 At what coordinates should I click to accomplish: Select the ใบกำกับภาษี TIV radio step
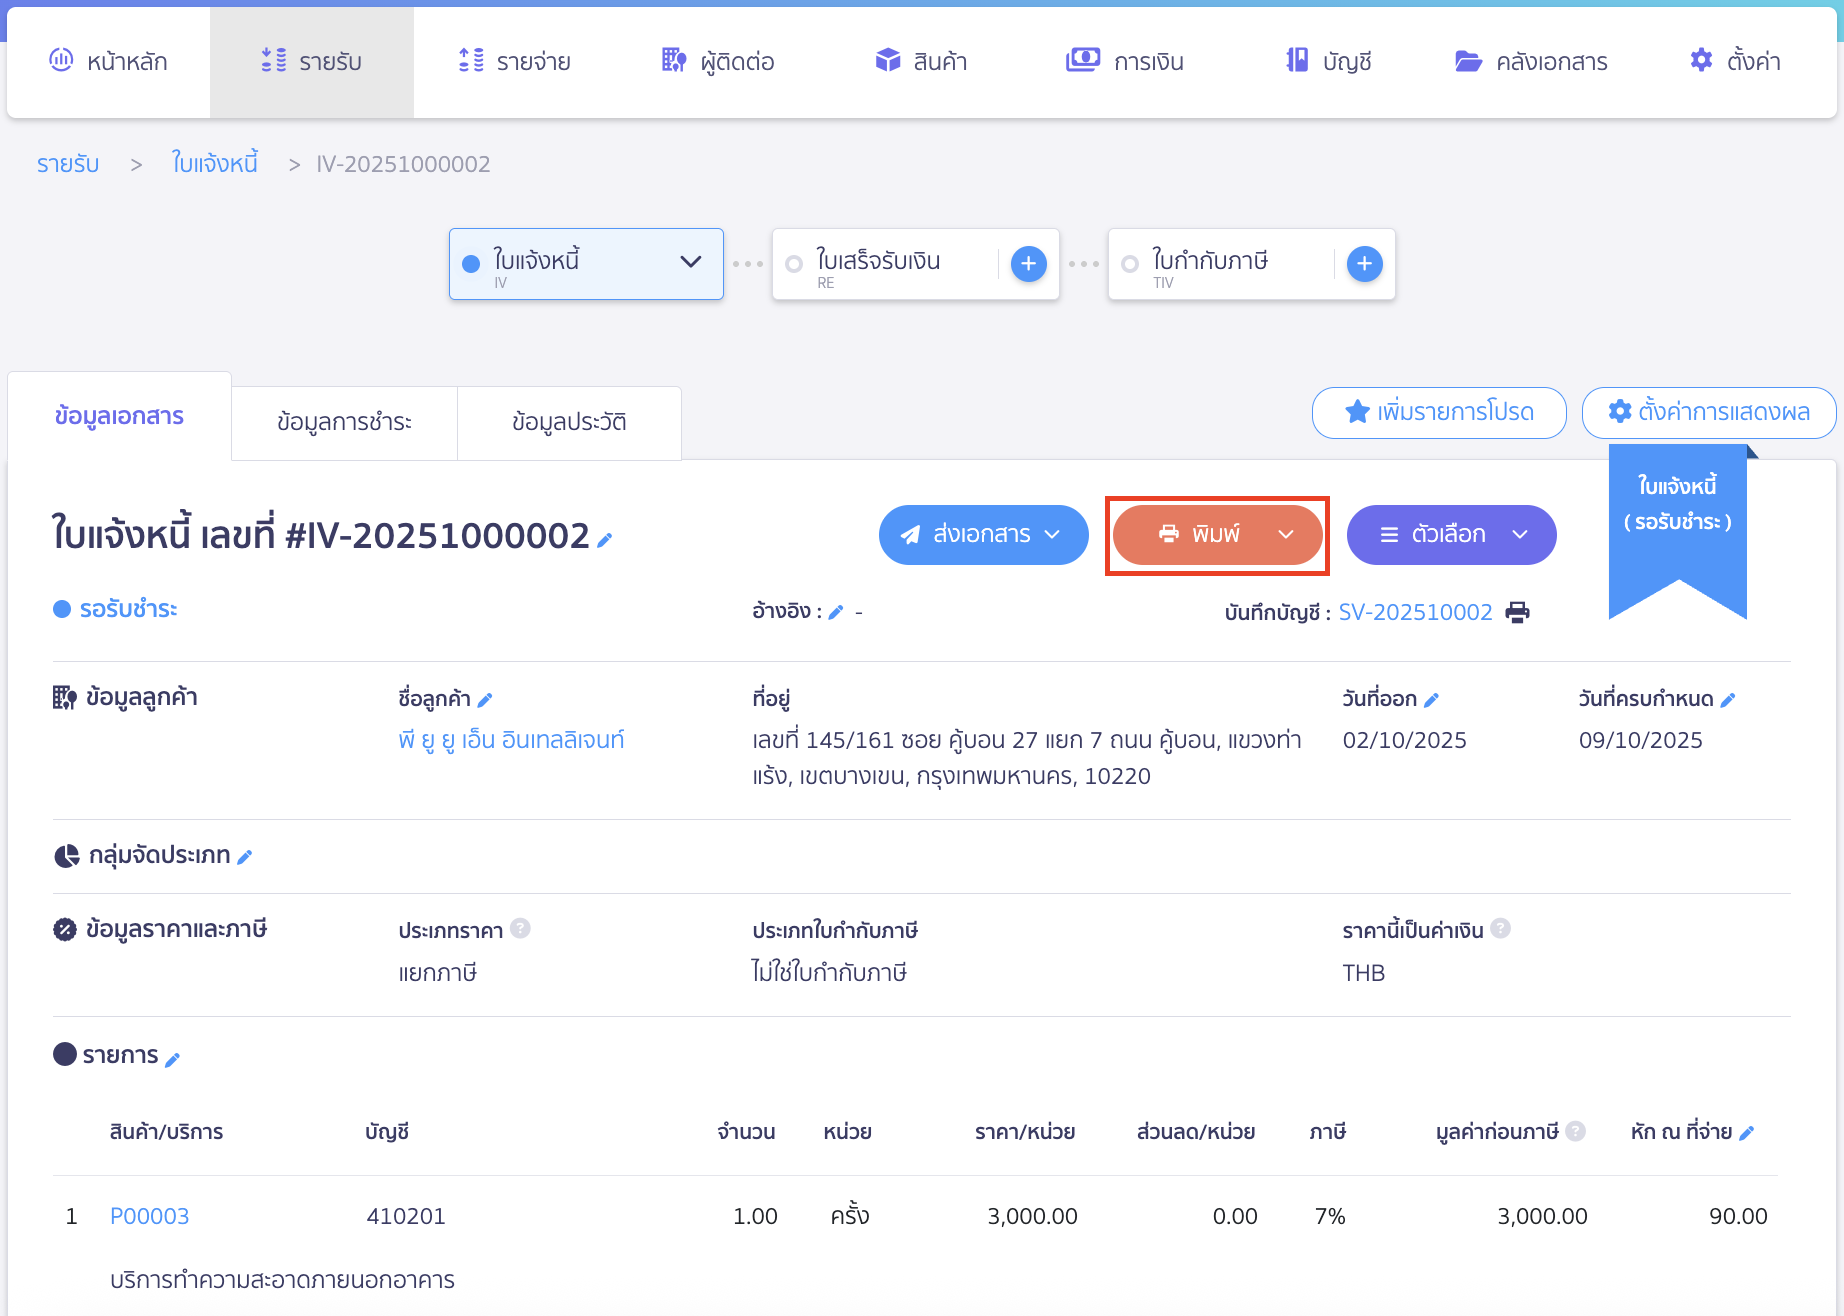(1130, 264)
